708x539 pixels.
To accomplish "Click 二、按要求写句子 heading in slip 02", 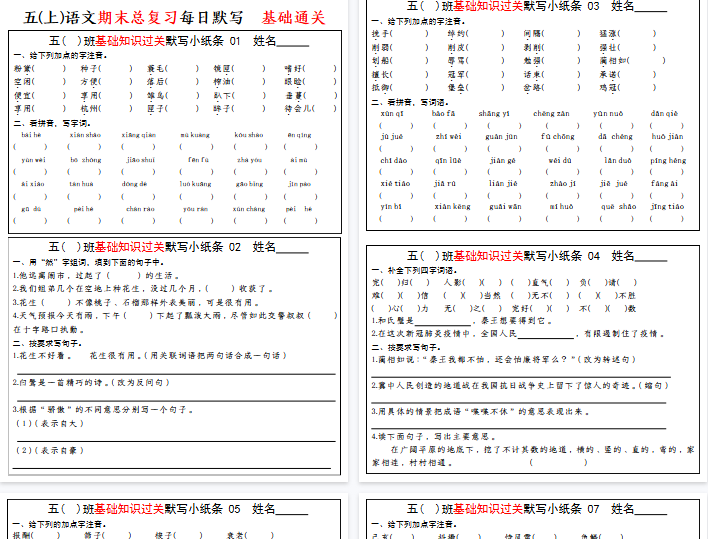I will tap(47, 344).
